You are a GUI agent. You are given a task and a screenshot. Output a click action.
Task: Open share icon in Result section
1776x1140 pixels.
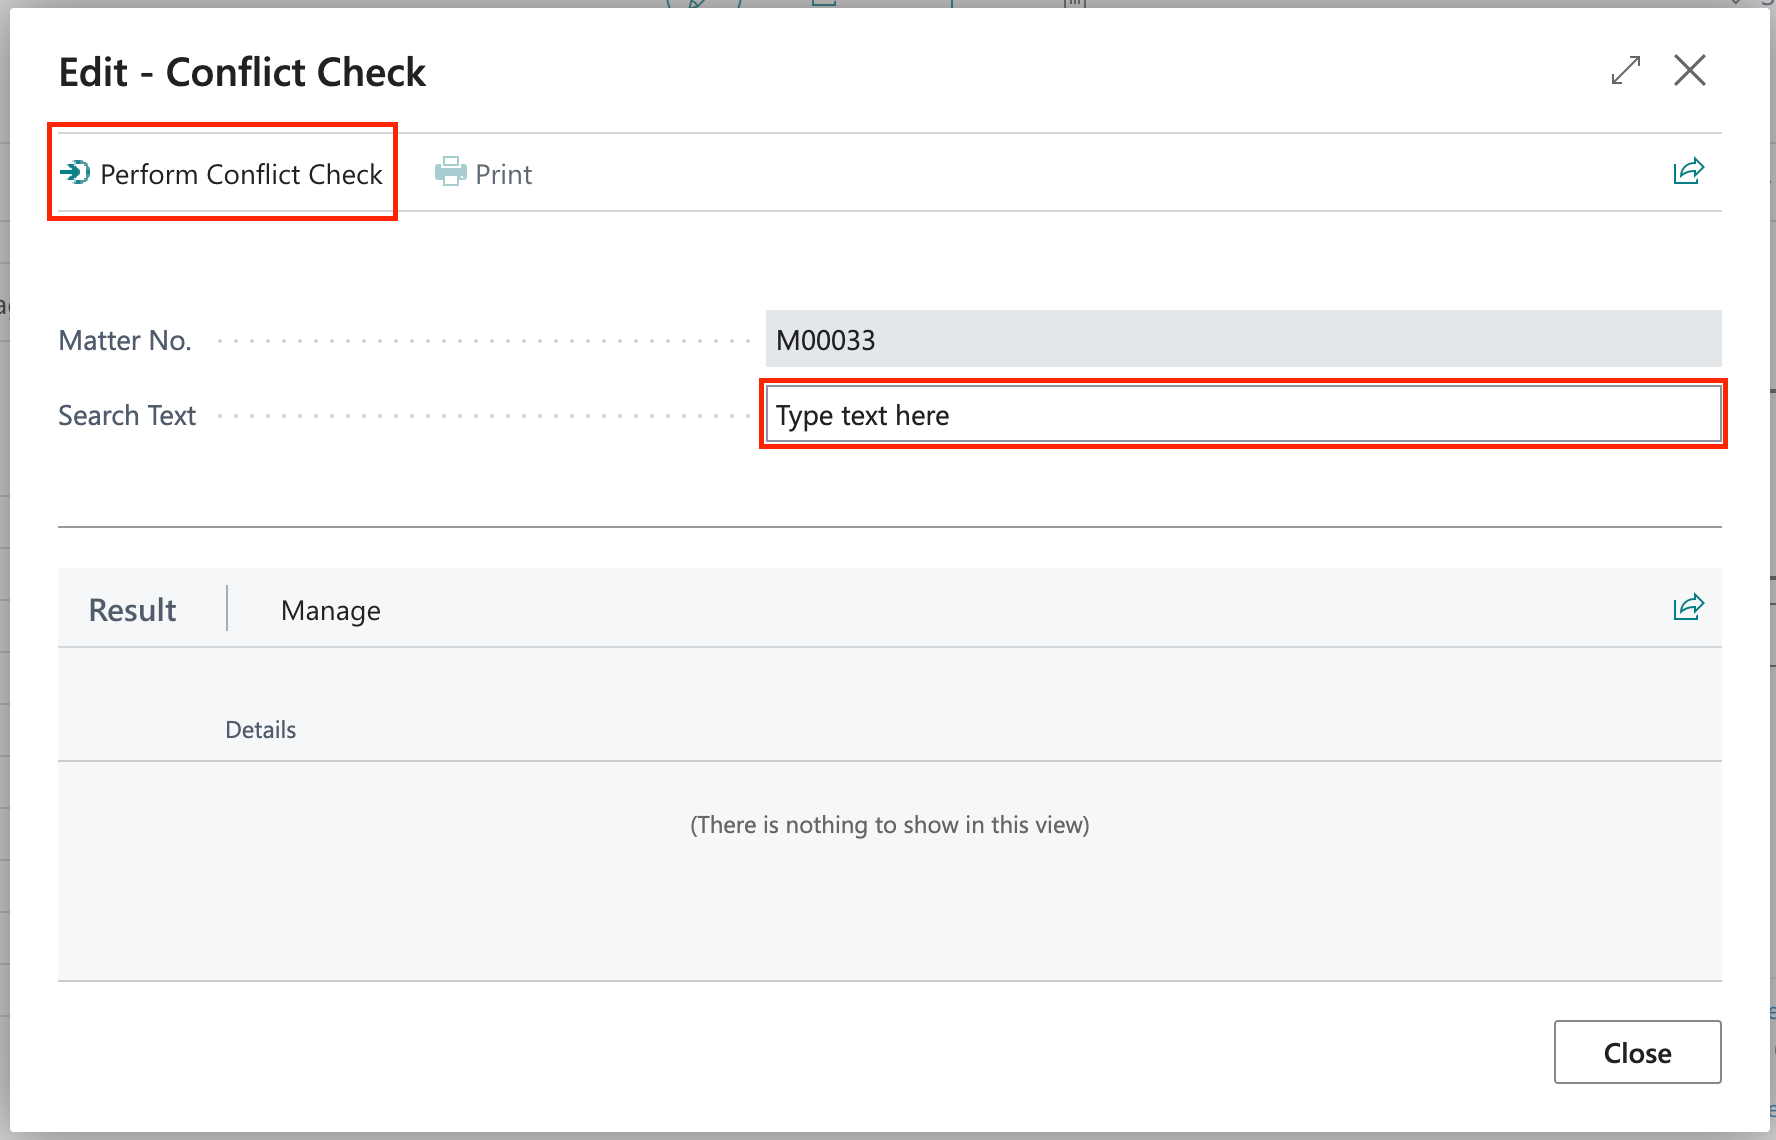tap(1689, 607)
